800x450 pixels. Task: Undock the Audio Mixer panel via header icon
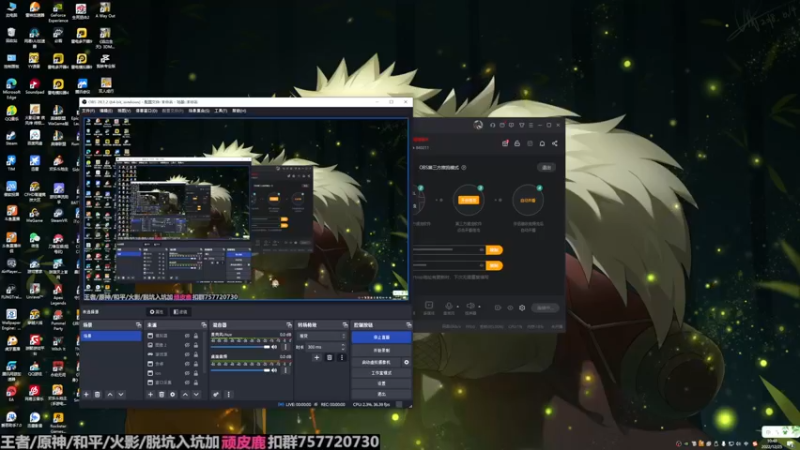coord(289,325)
